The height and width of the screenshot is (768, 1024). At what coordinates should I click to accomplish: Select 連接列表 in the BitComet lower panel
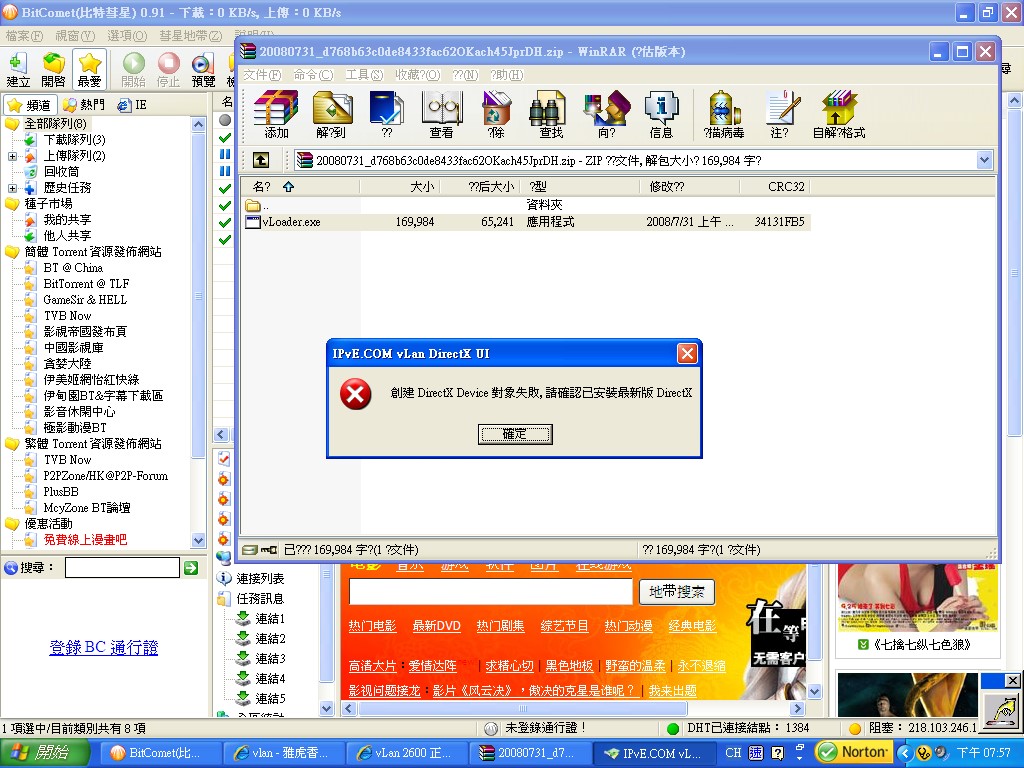point(260,579)
